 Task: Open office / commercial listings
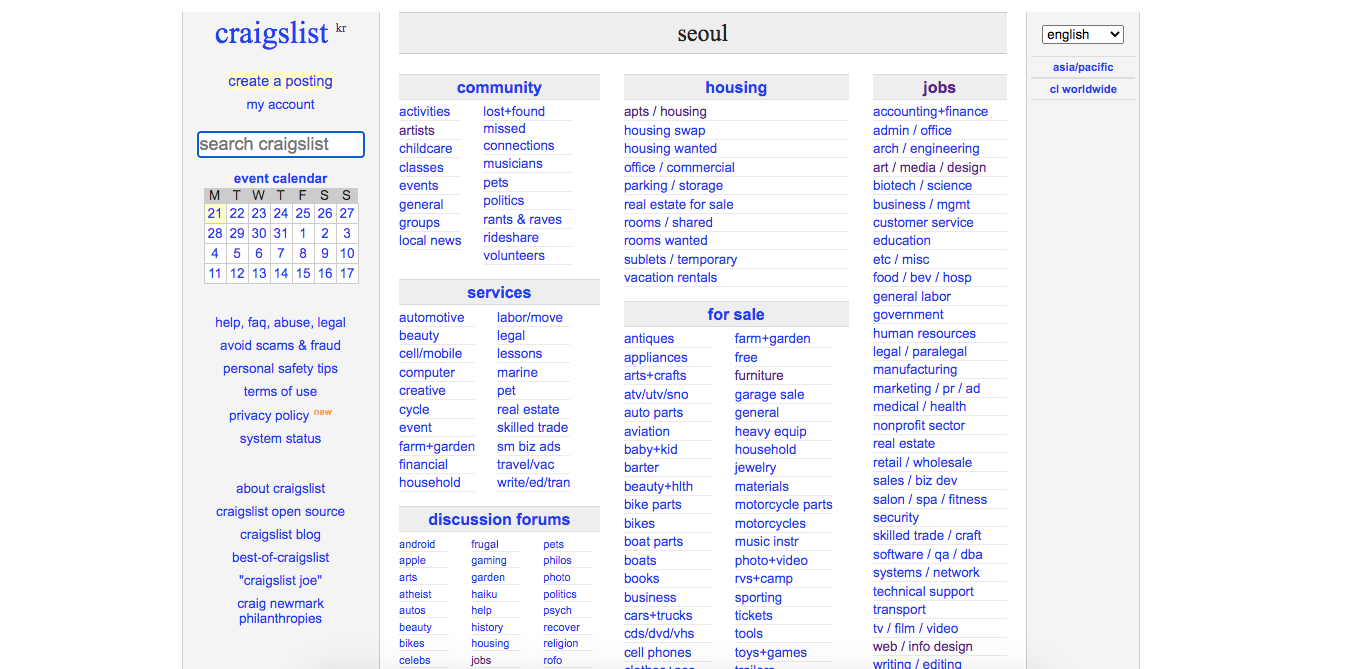[x=679, y=167]
